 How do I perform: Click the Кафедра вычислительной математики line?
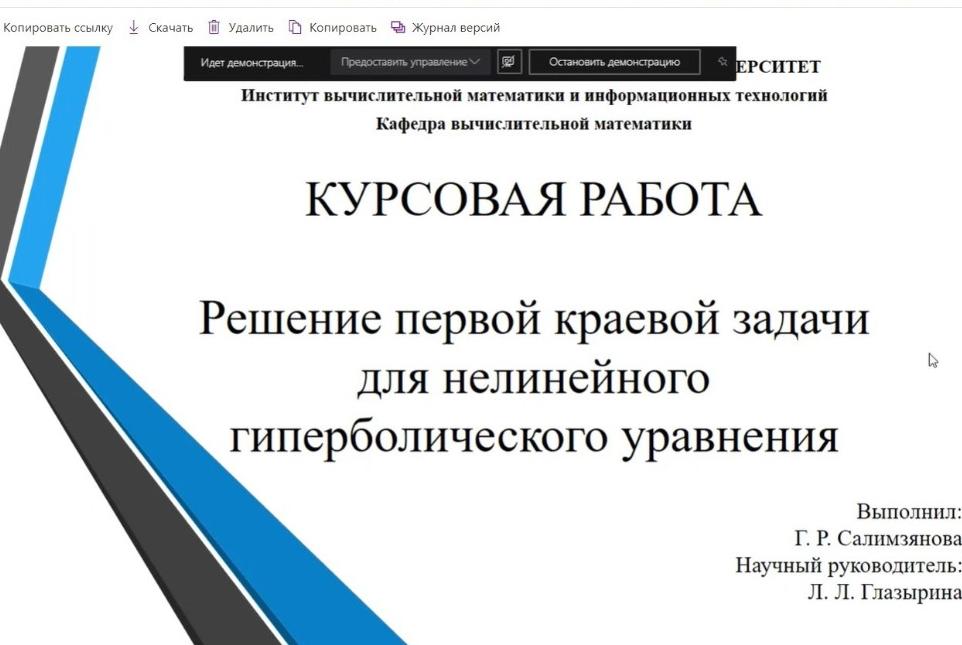click(533, 124)
